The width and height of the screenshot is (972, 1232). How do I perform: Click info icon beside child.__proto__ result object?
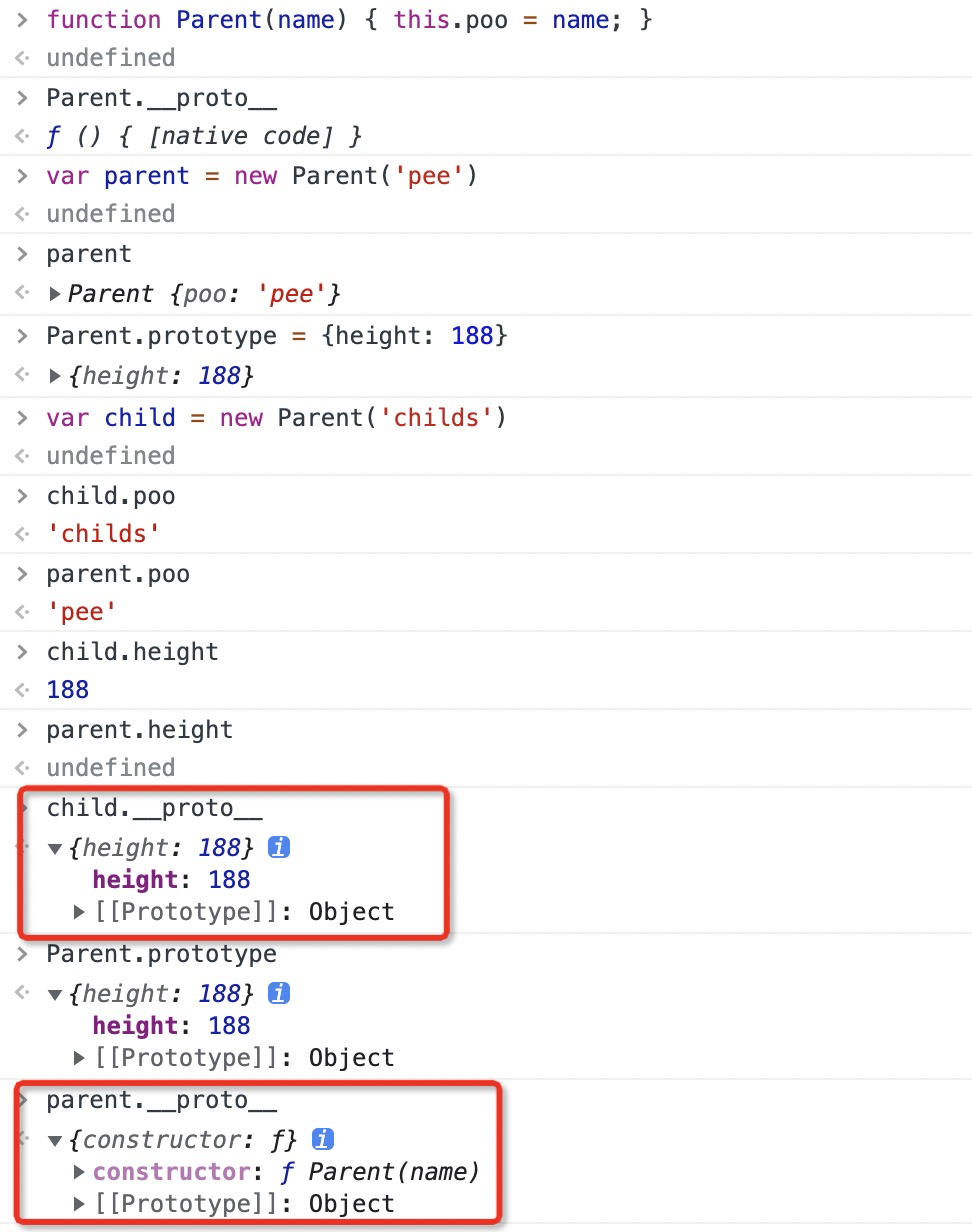pyautogui.click(x=280, y=847)
